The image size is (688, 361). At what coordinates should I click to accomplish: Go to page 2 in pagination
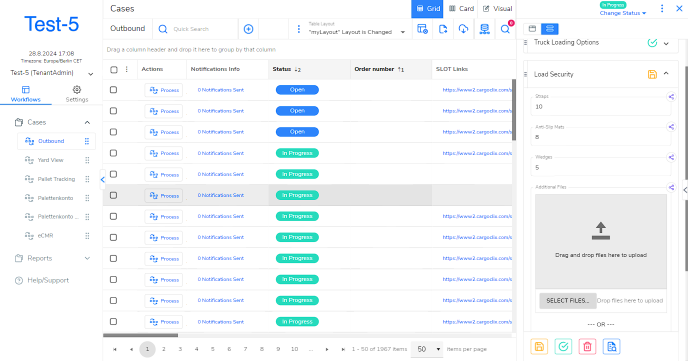click(x=164, y=349)
